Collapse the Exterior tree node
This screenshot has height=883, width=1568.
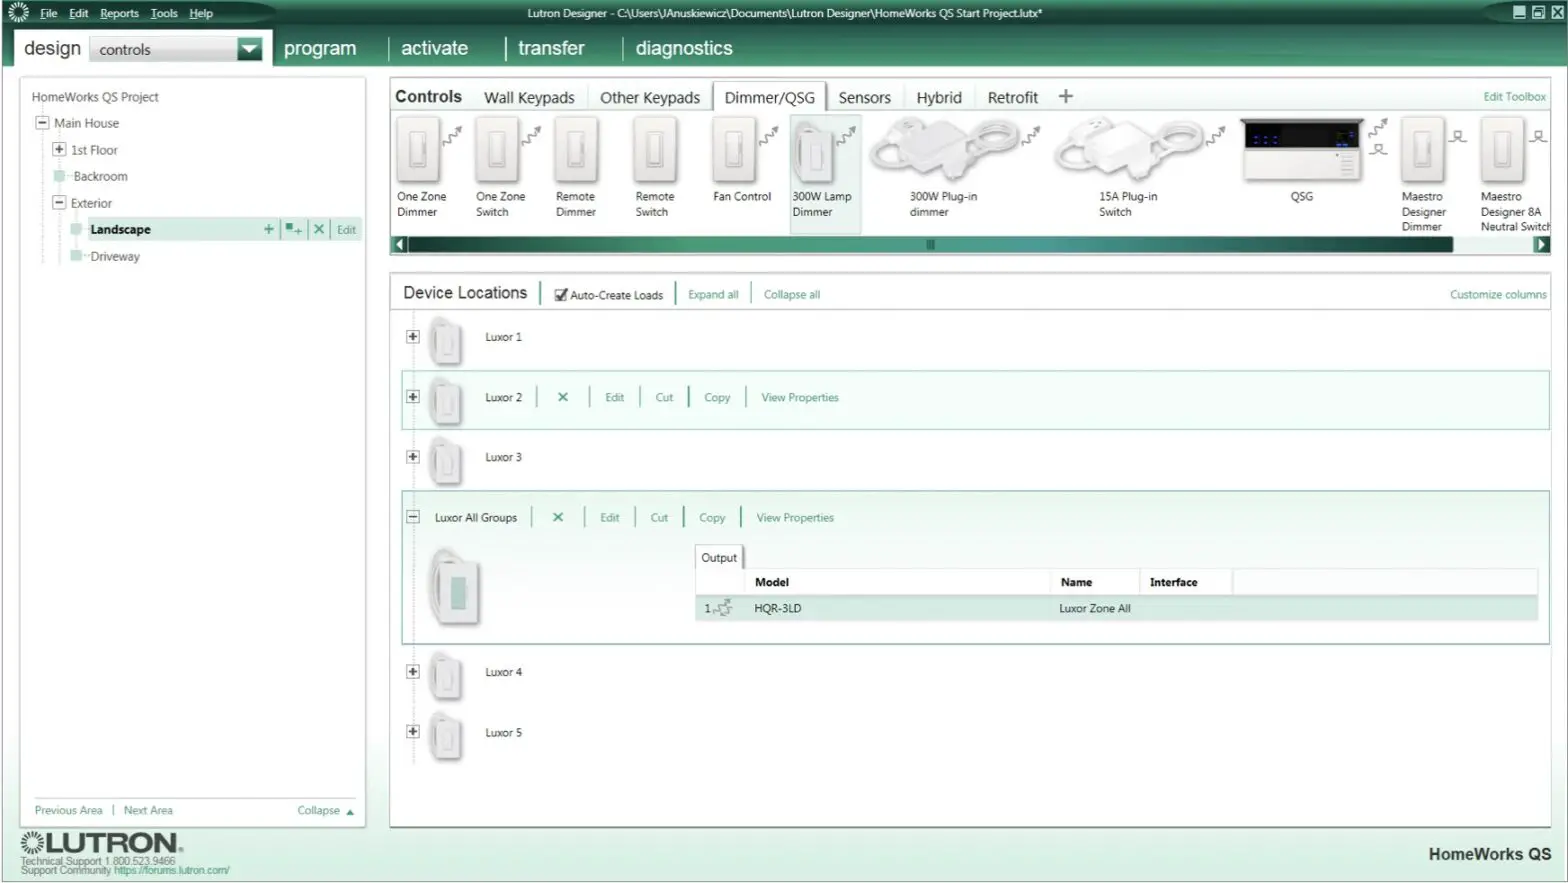(x=59, y=202)
